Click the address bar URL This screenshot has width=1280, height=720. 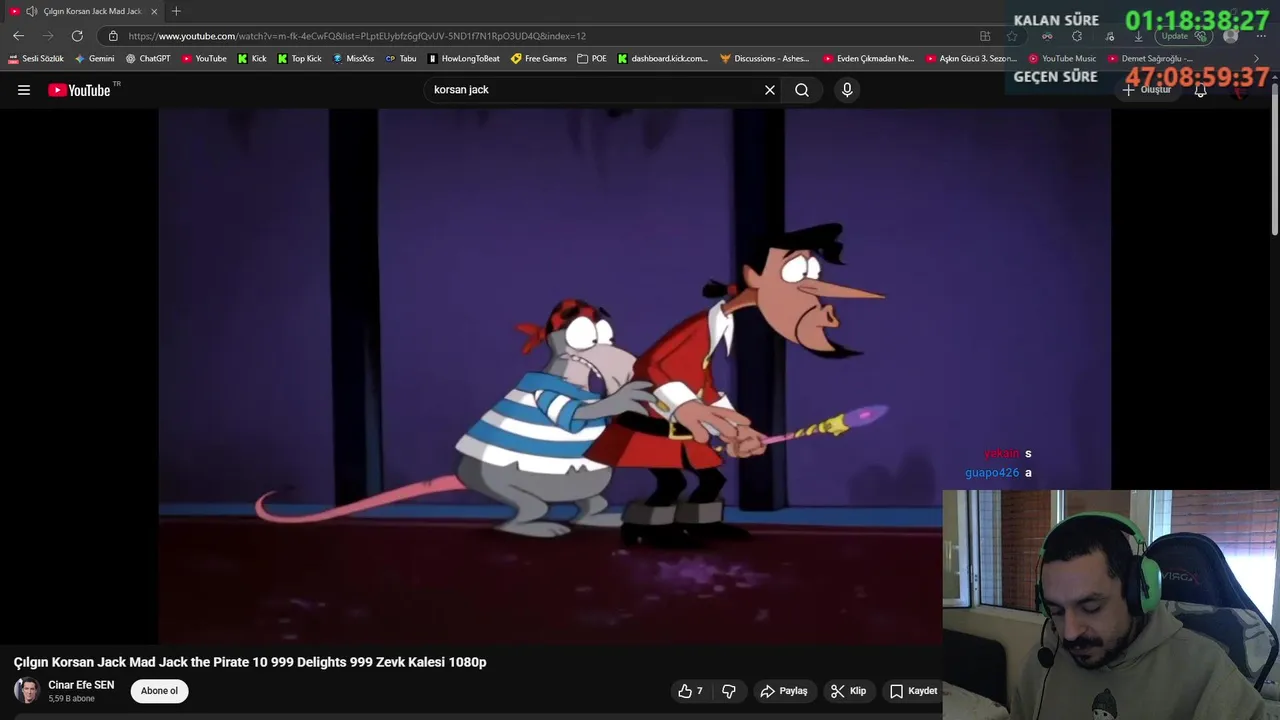(357, 36)
